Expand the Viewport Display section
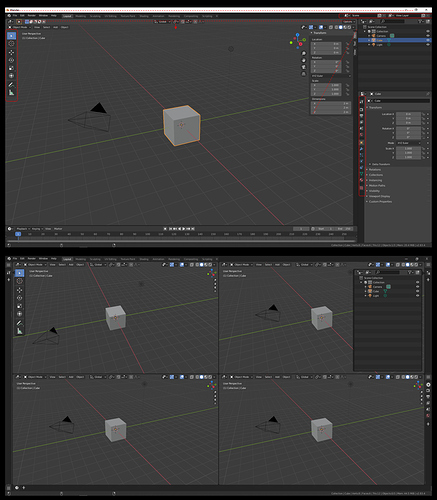The height and width of the screenshot is (500, 437). click(x=378, y=196)
